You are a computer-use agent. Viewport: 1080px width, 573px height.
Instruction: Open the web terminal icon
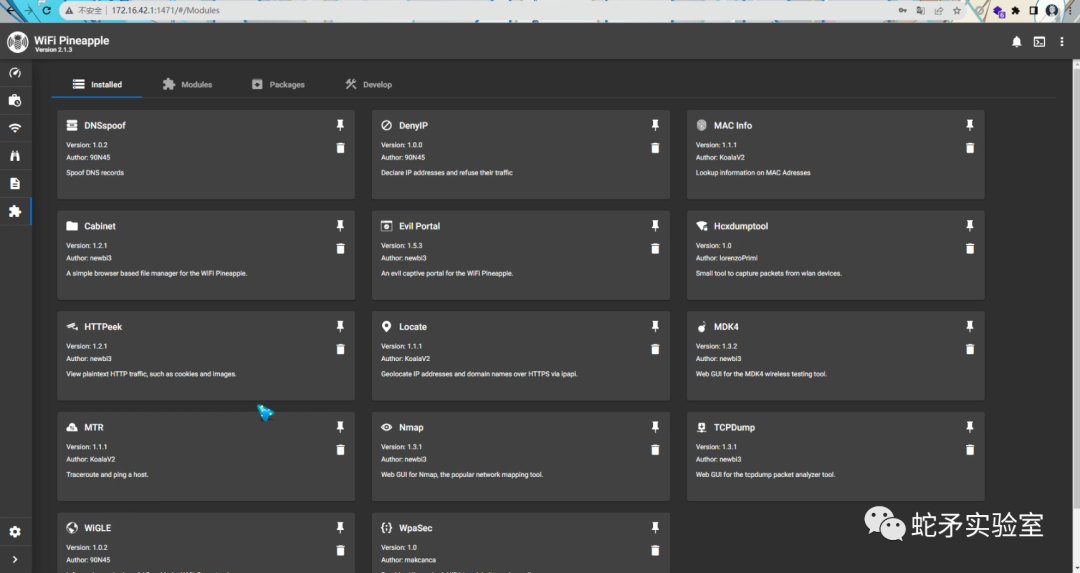coord(1039,42)
